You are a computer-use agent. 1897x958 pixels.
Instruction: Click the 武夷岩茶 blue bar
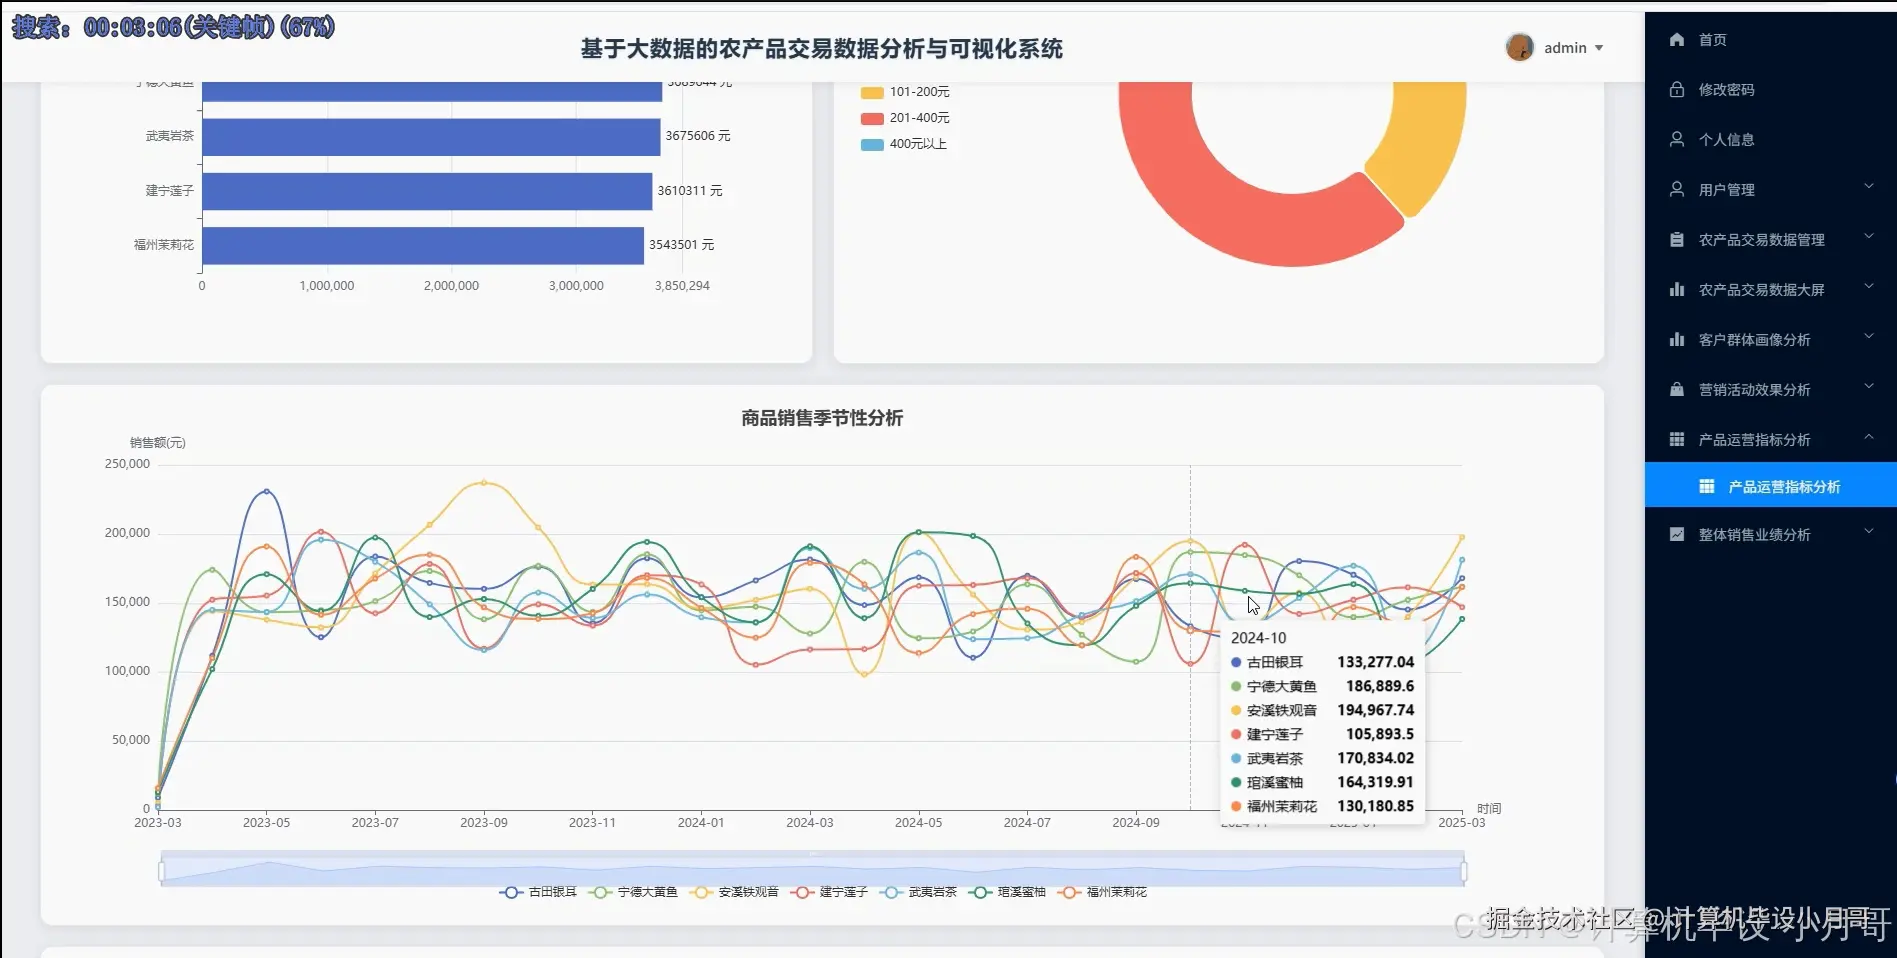[431, 137]
